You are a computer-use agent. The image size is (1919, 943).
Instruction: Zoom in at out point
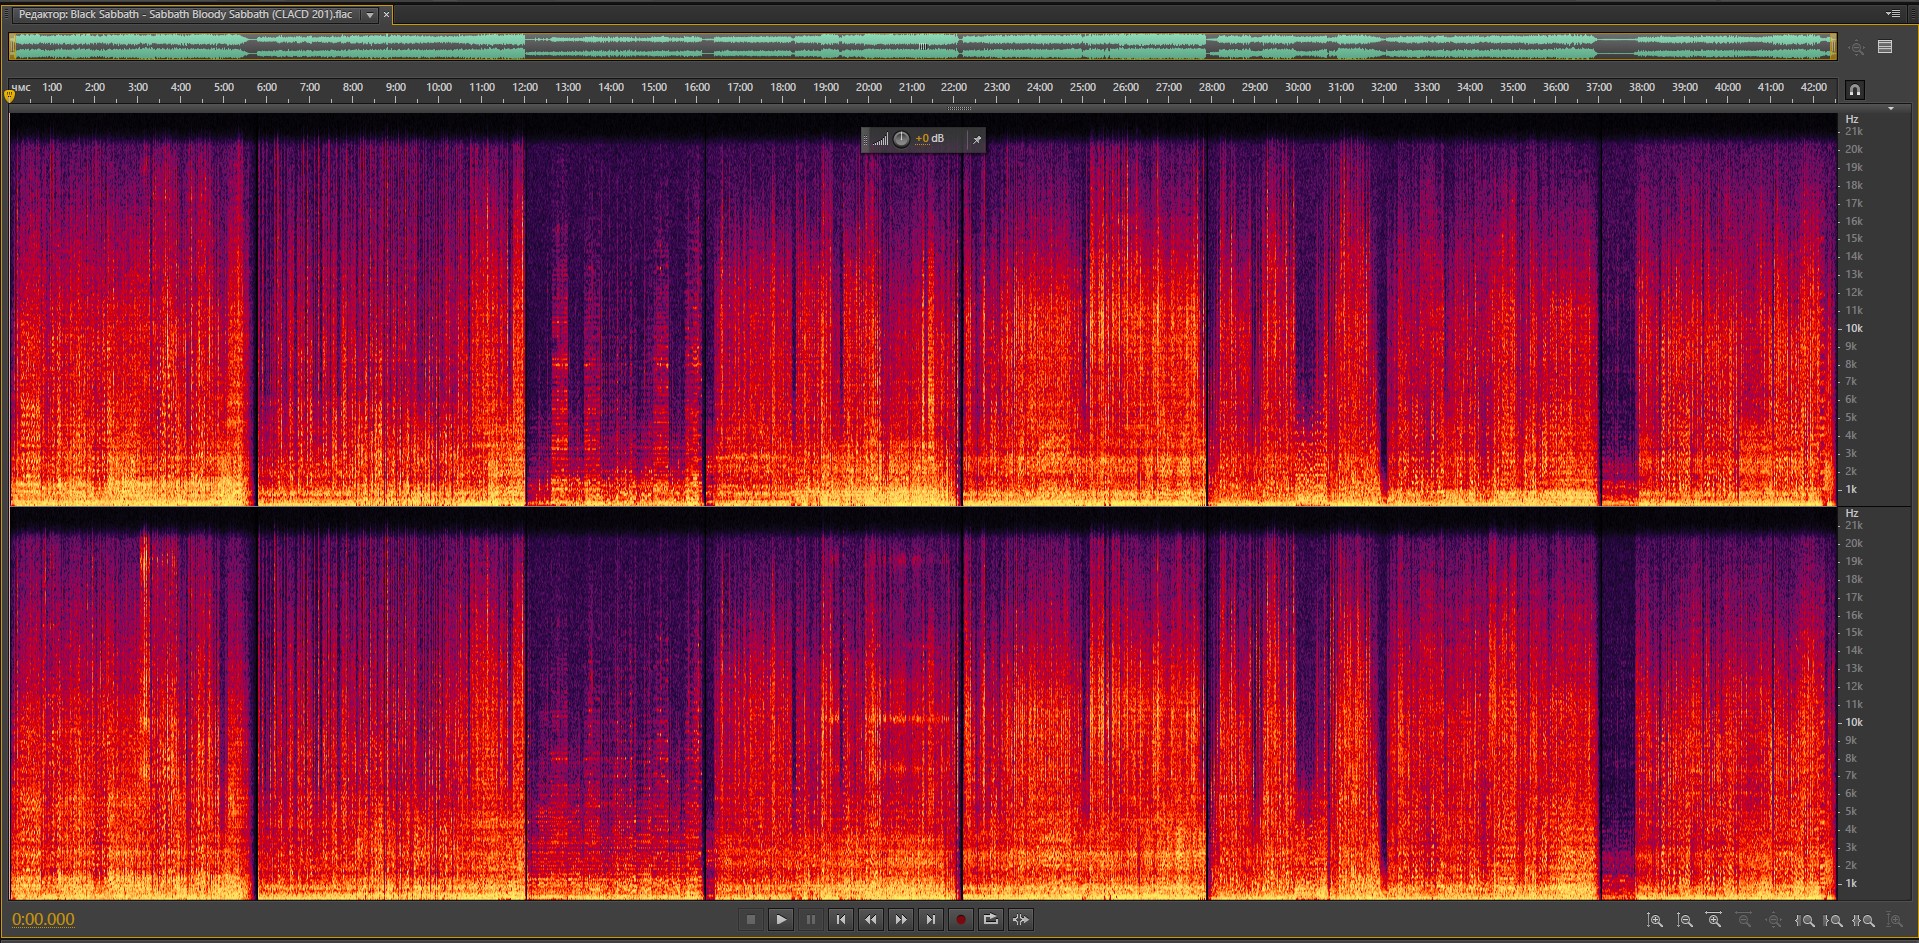click(x=1833, y=920)
